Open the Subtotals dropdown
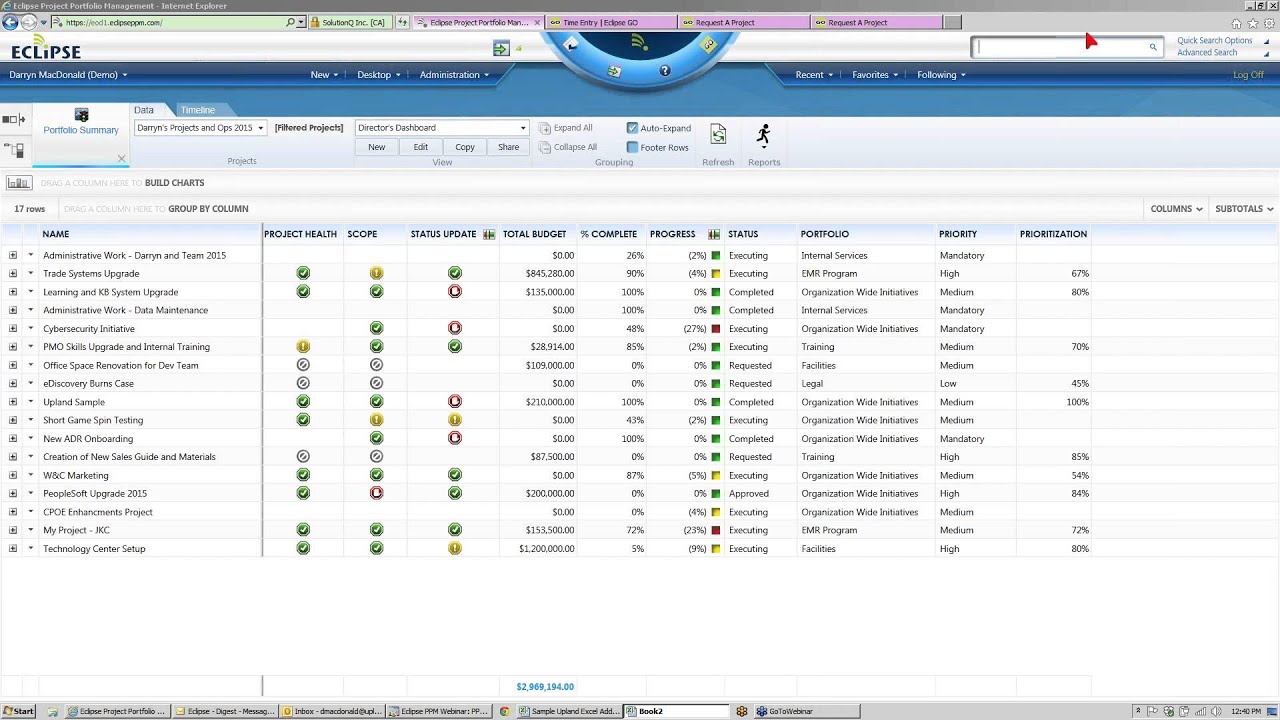The width and height of the screenshot is (1280, 720). click(x=1244, y=209)
